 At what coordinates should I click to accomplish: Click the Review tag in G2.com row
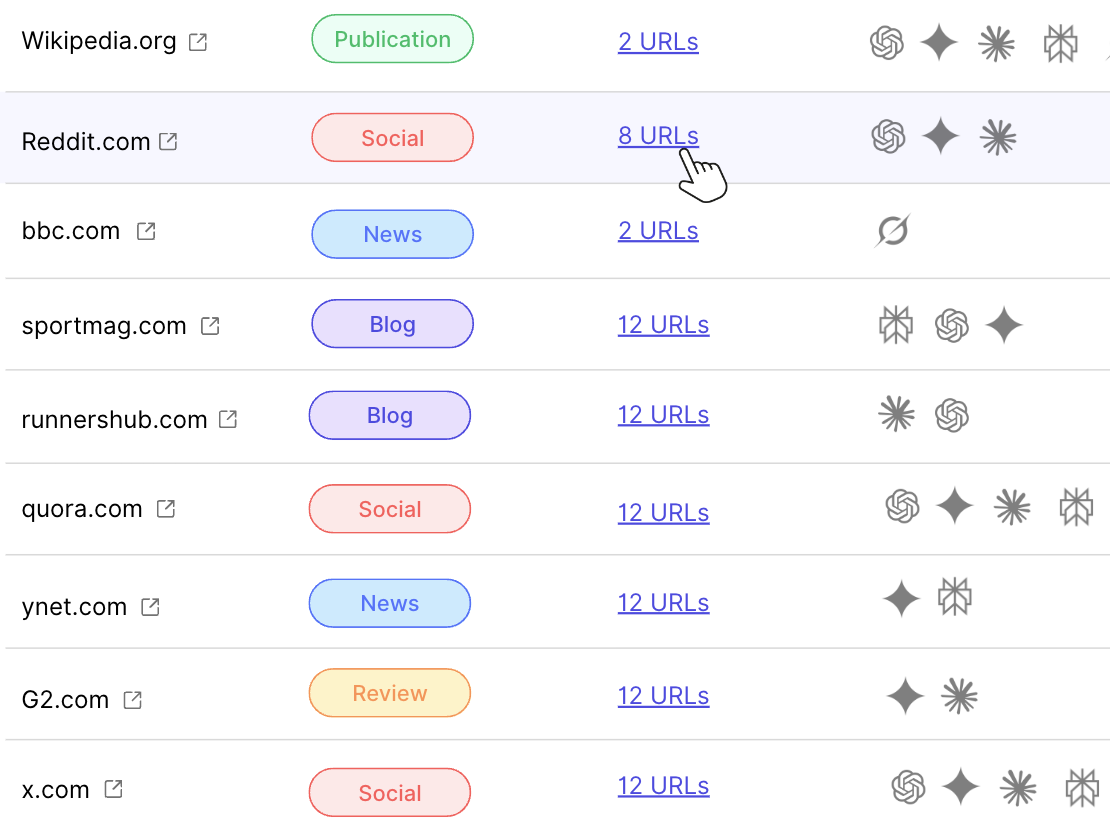(x=389, y=693)
